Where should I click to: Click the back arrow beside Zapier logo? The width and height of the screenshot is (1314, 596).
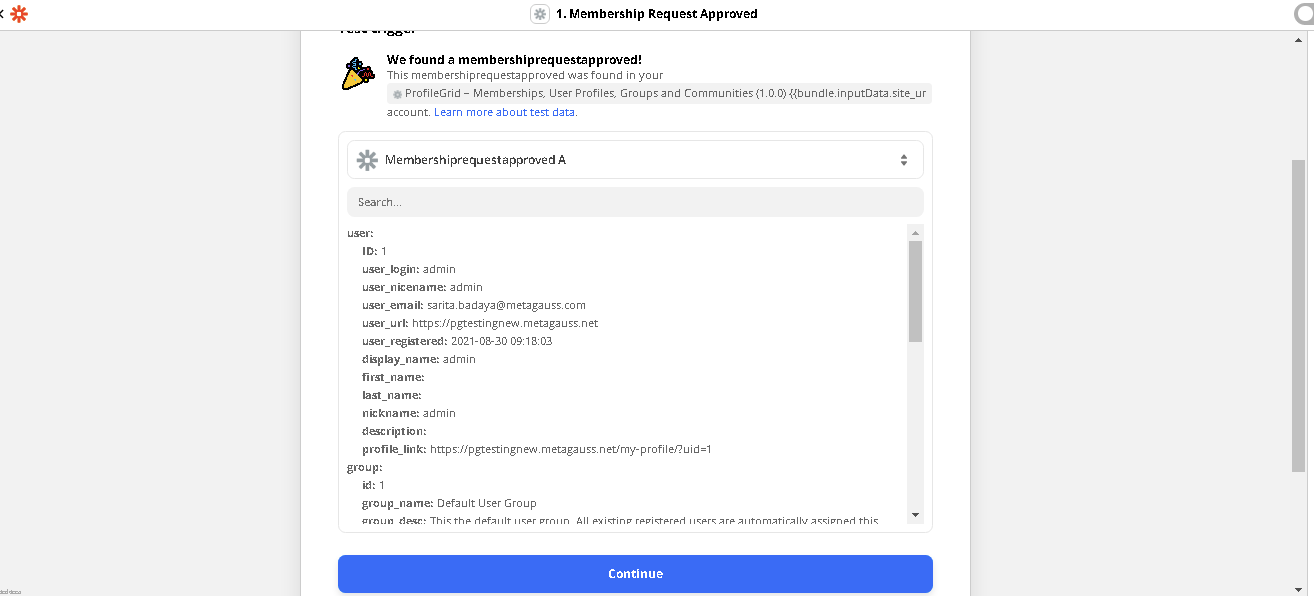(3, 14)
